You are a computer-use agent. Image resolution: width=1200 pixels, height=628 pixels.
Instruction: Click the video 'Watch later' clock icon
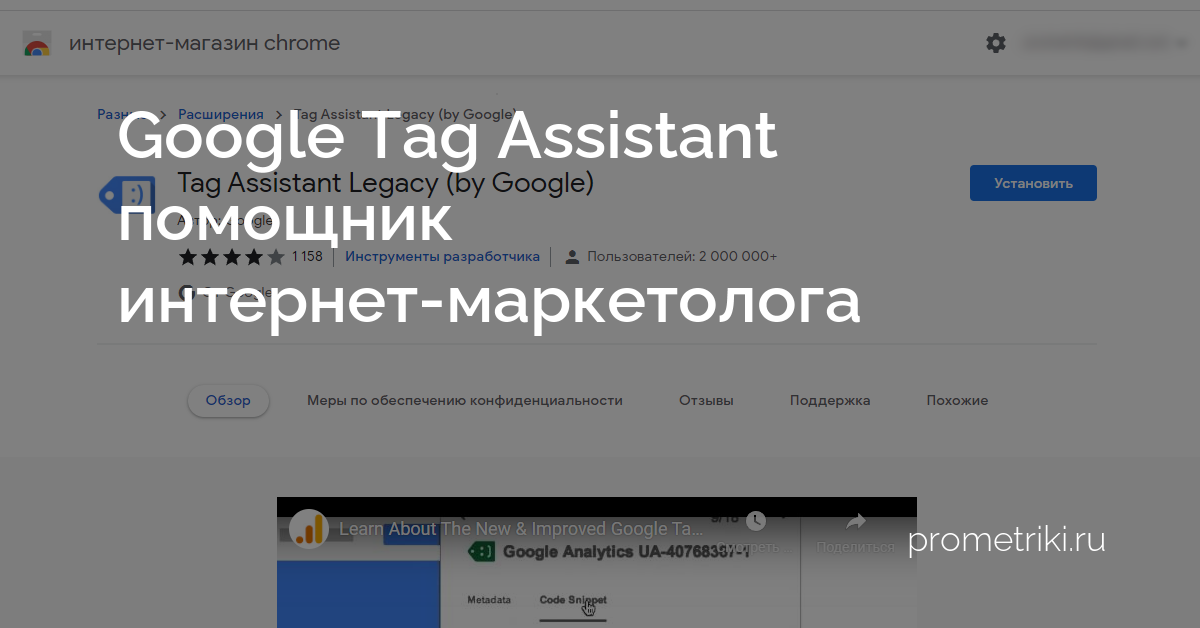pyautogui.click(x=755, y=521)
